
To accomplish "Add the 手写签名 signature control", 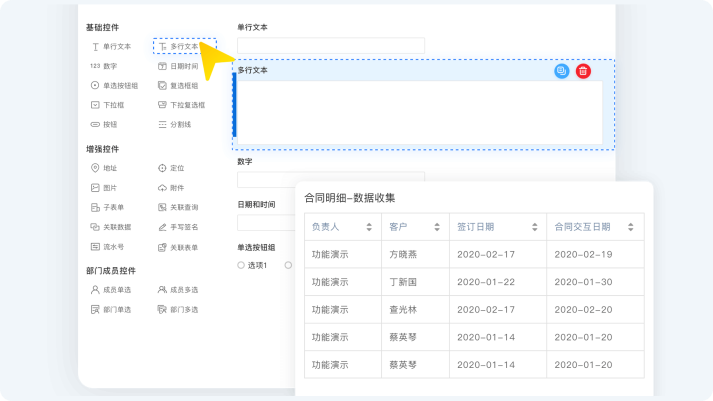I will pos(178,227).
